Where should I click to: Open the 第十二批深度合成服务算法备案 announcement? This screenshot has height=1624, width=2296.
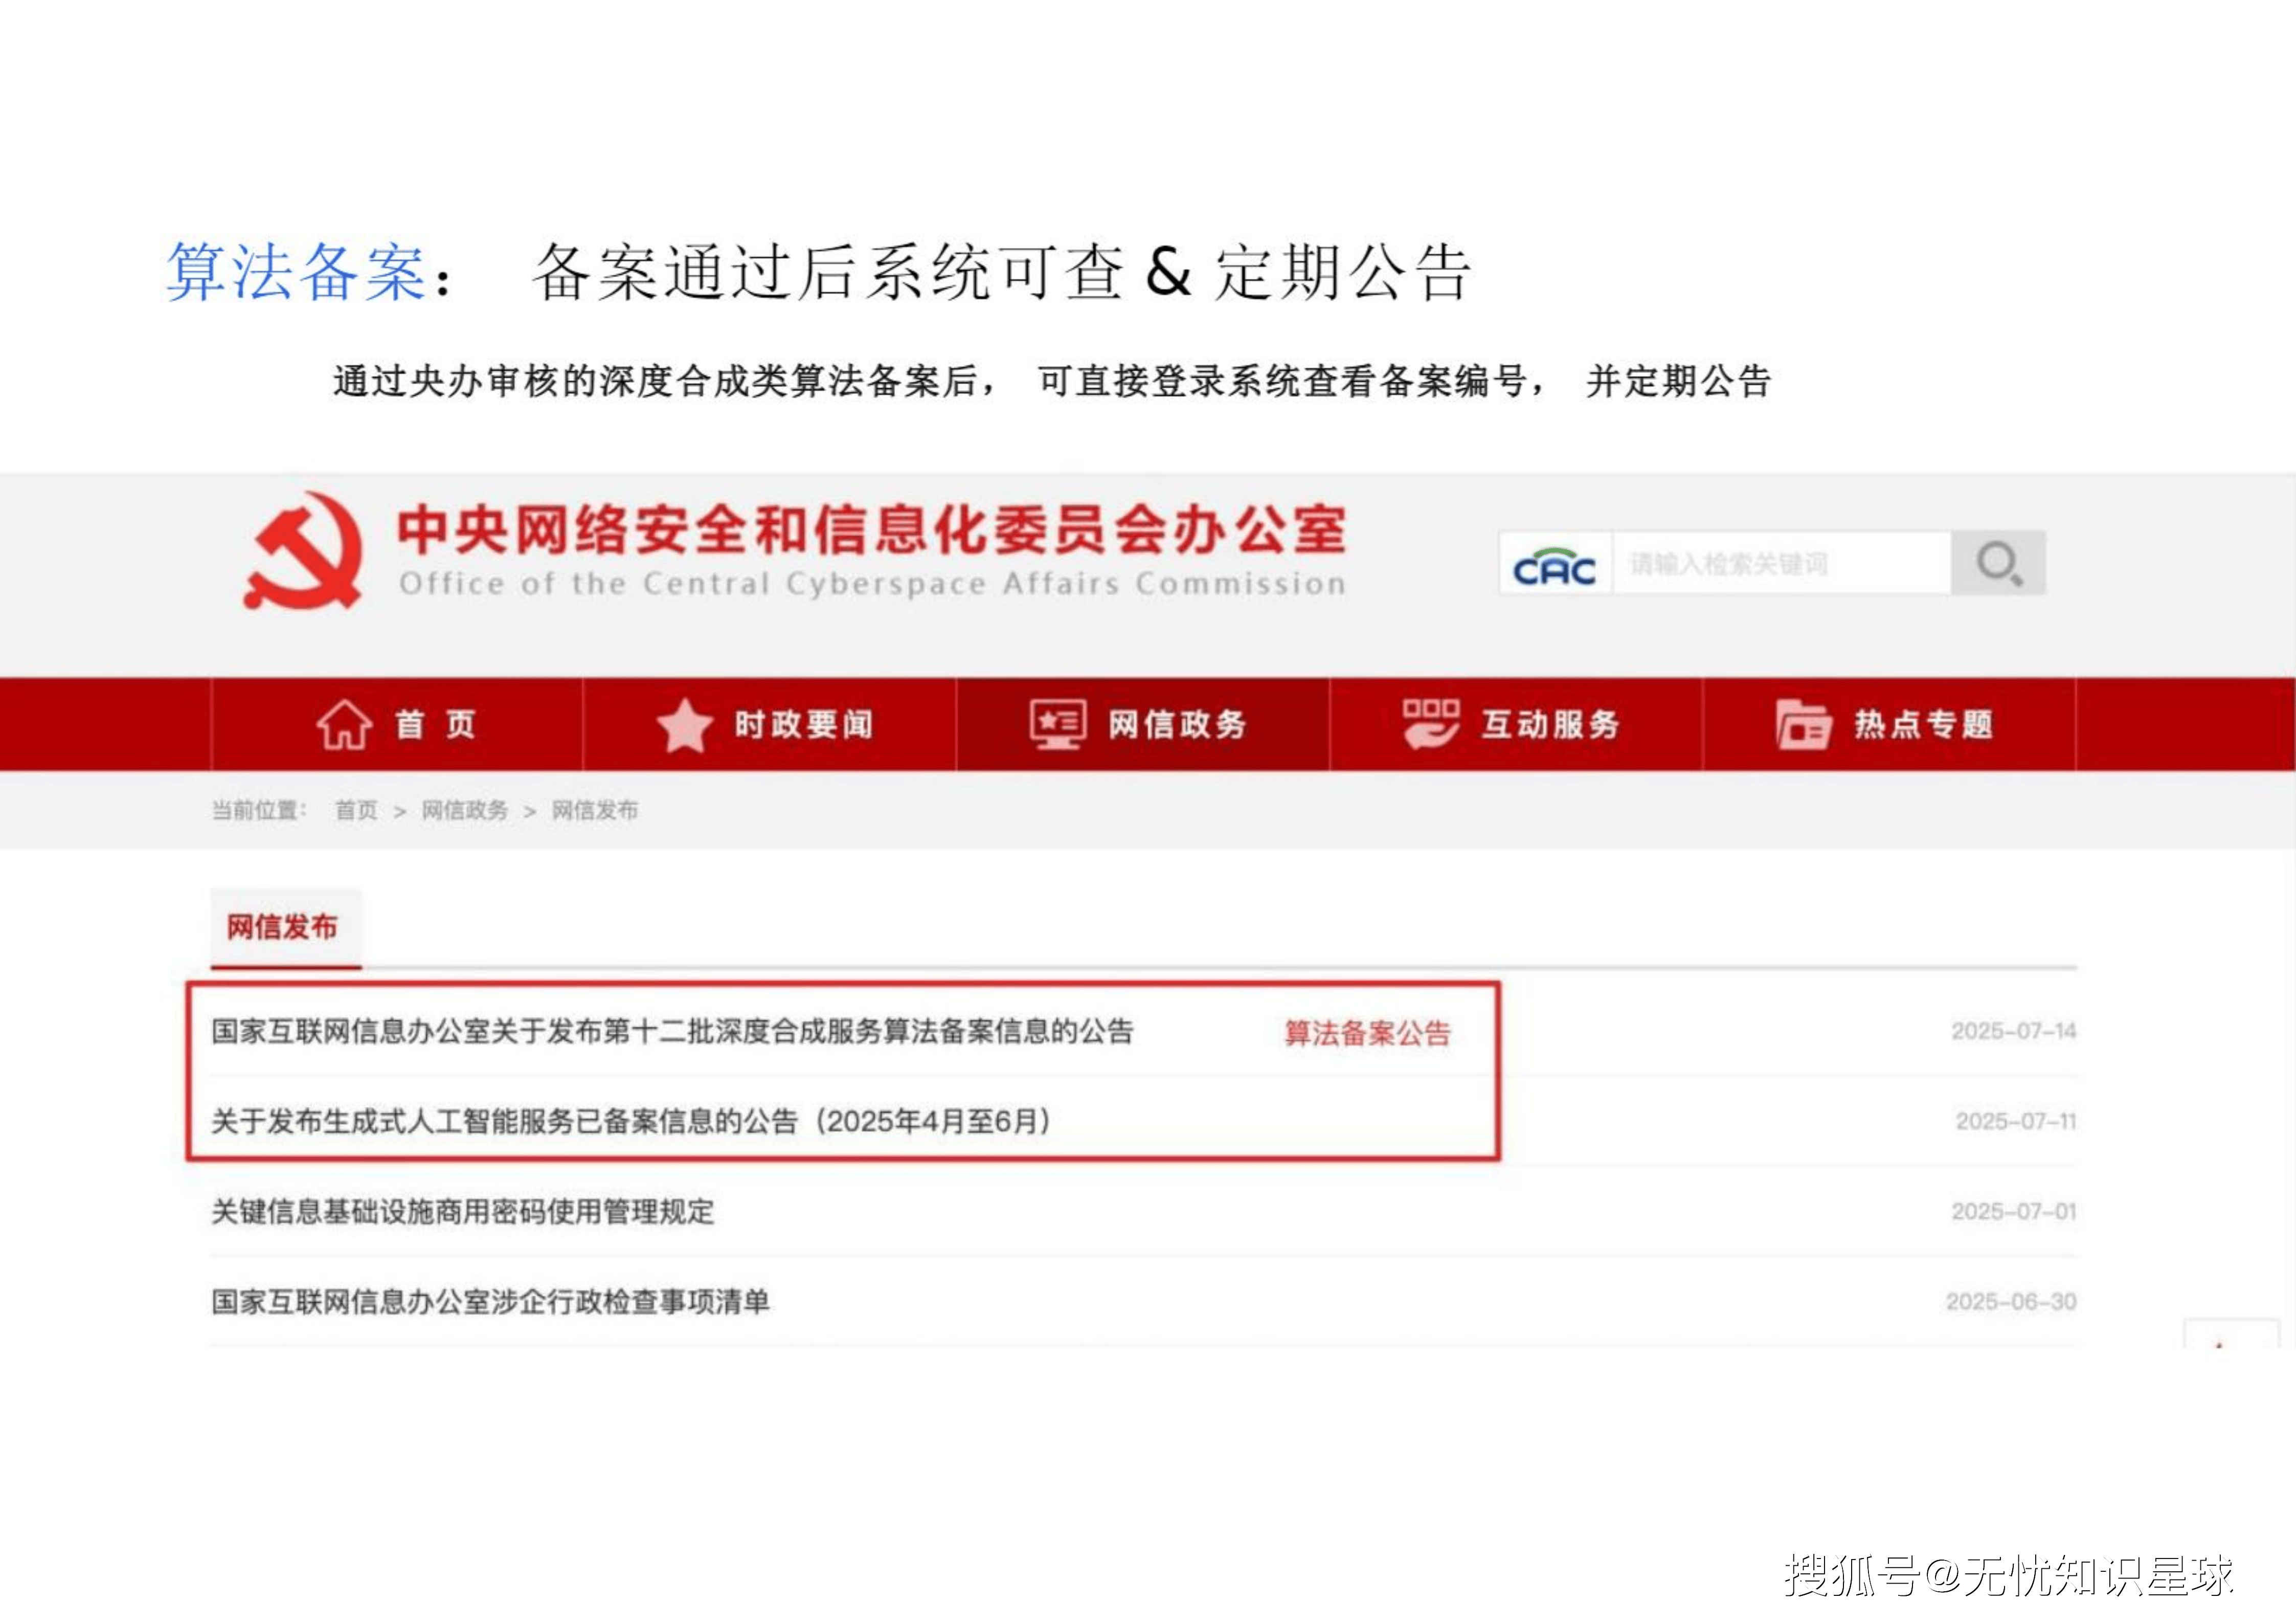(x=672, y=1031)
